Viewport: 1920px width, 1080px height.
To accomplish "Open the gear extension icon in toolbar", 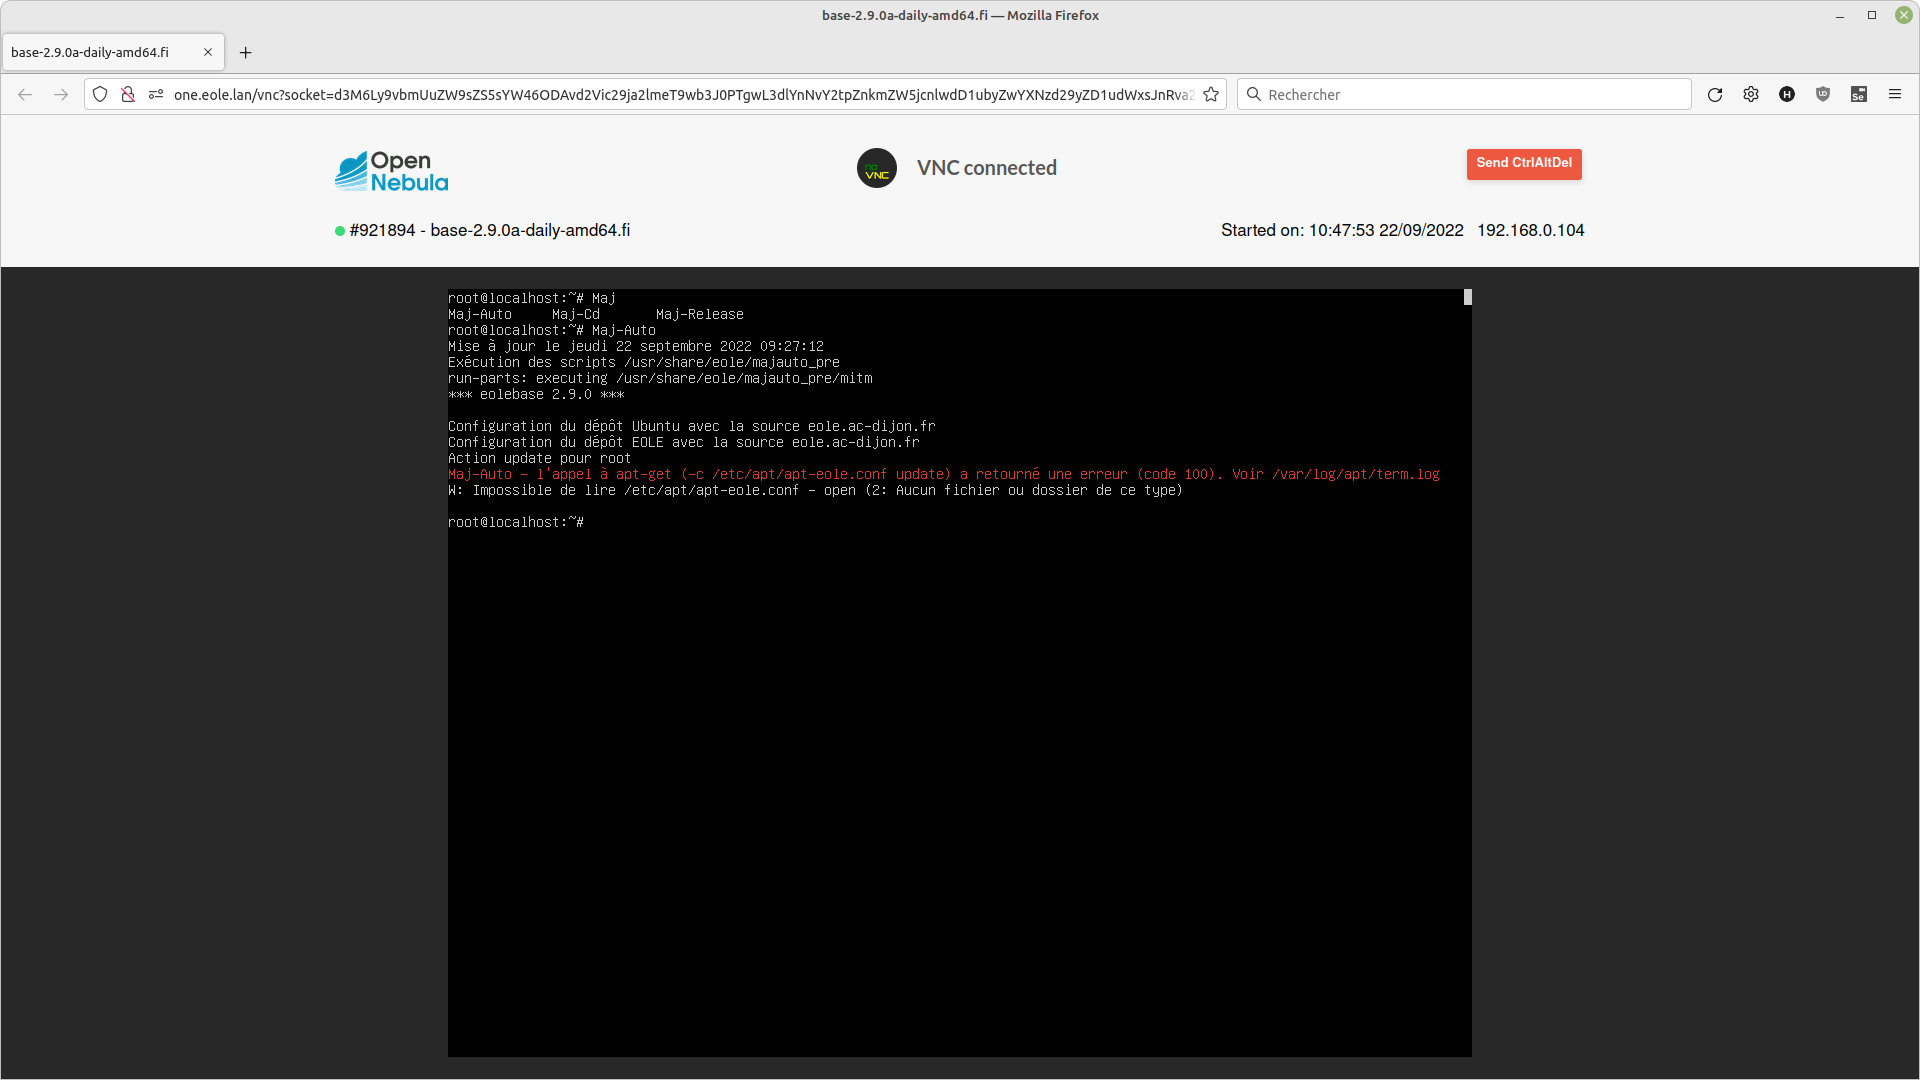I will click(x=1750, y=95).
